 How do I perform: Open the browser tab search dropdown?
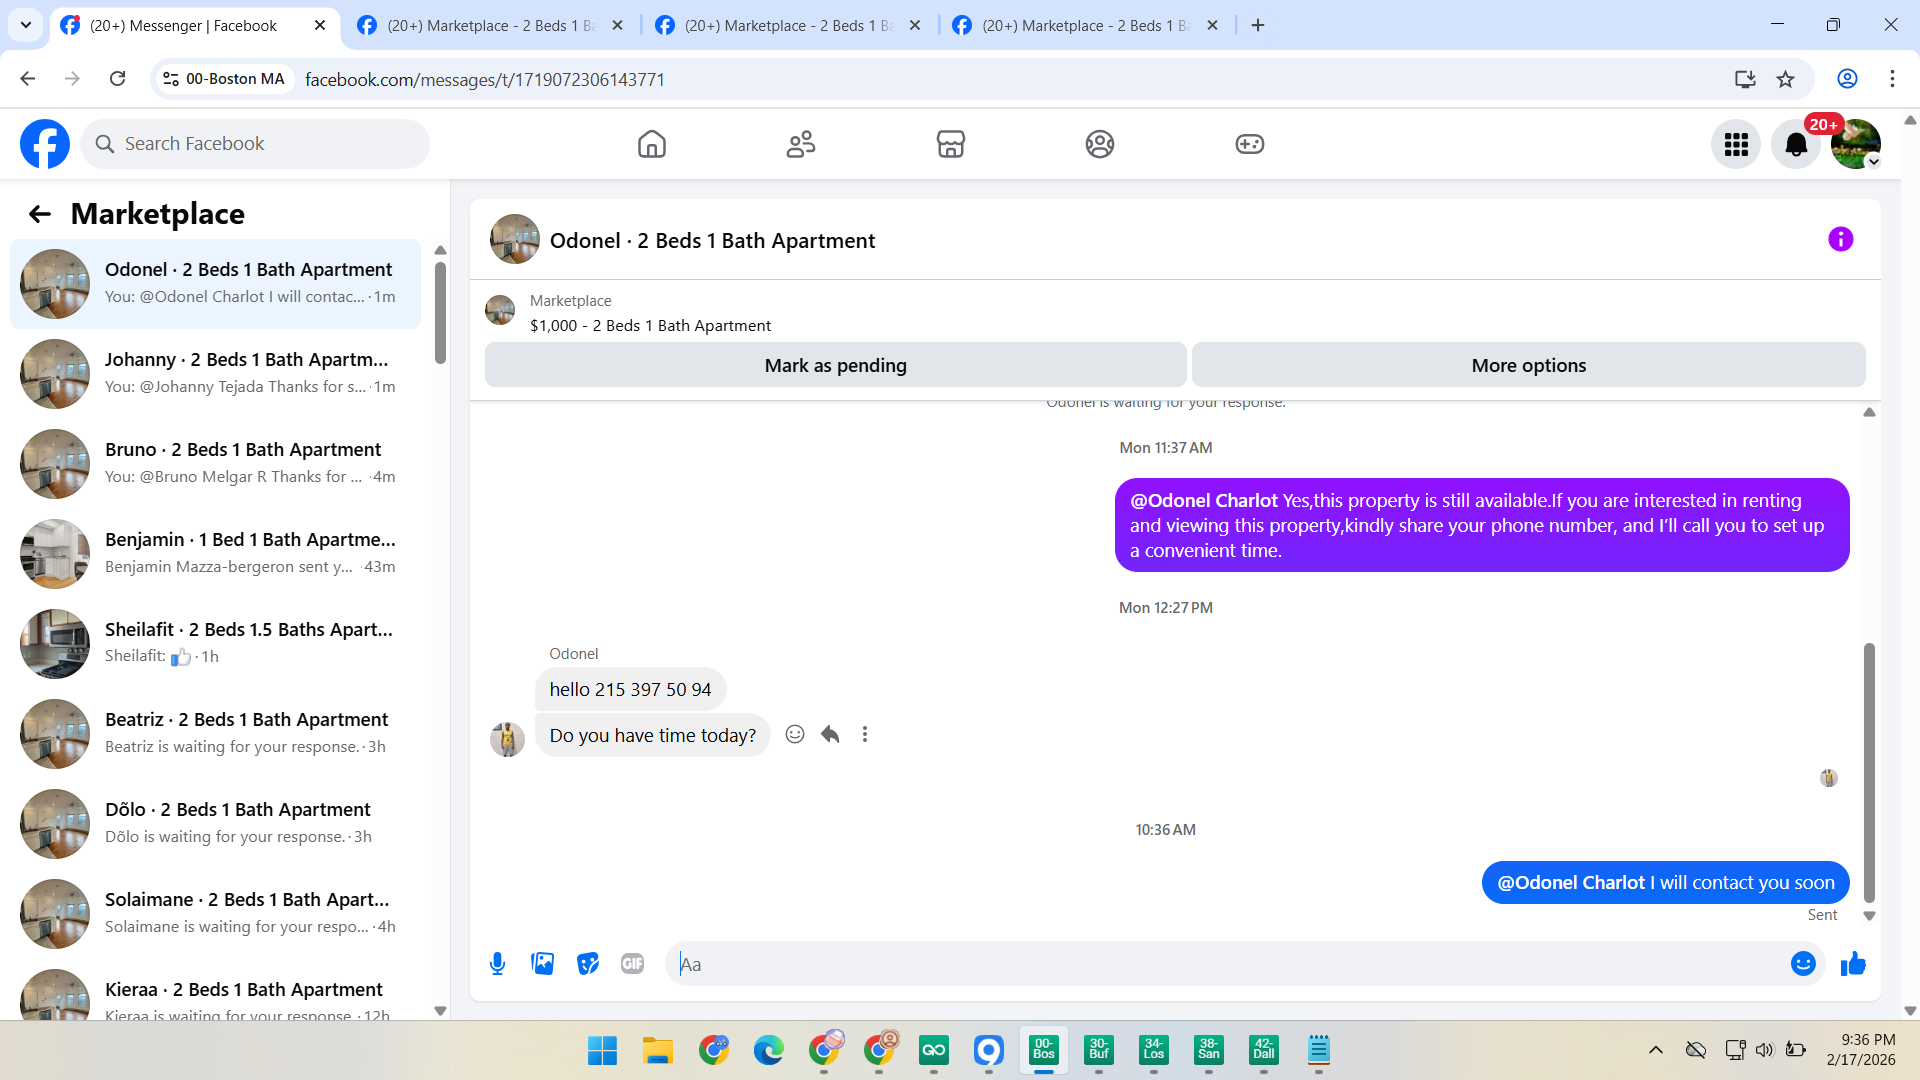click(26, 25)
